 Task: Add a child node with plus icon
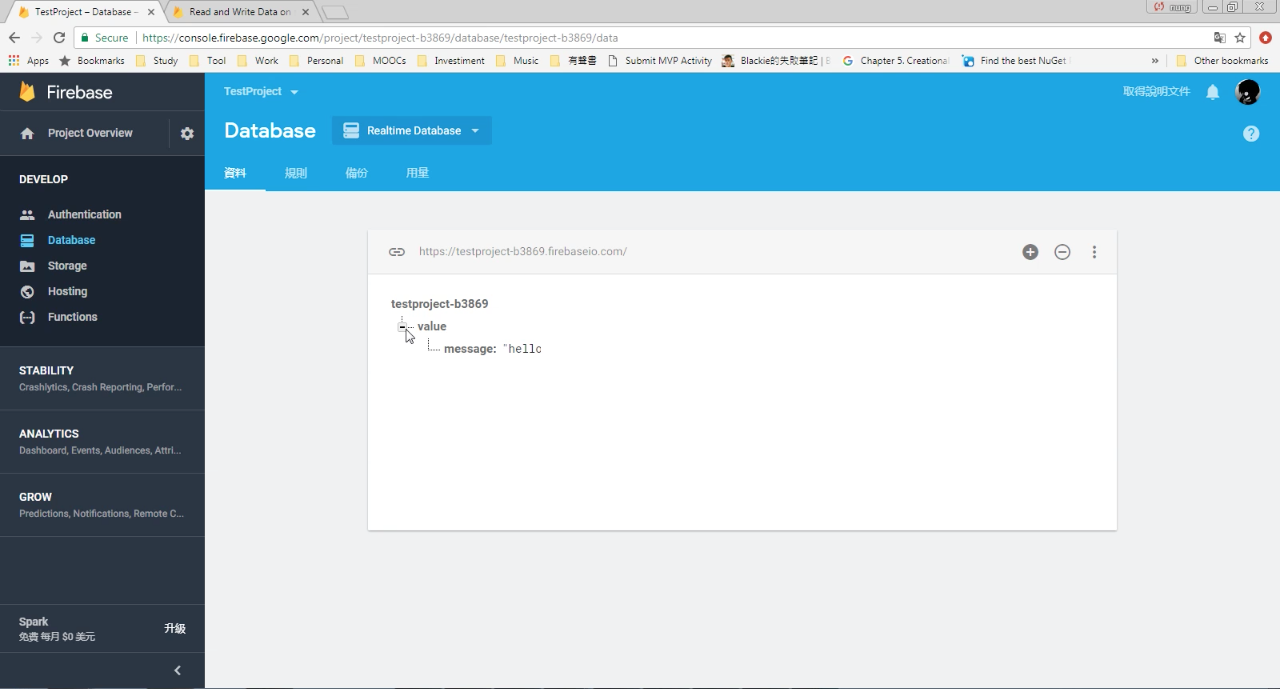point(1030,252)
